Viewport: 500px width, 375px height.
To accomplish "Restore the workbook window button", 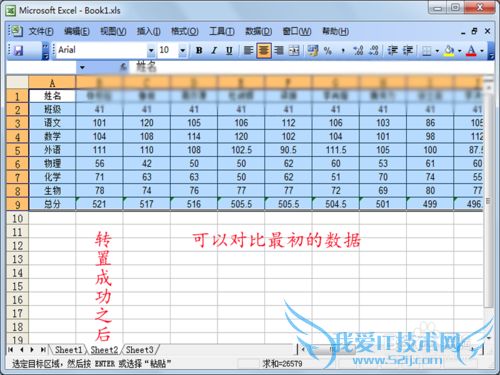I will (474, 31).
